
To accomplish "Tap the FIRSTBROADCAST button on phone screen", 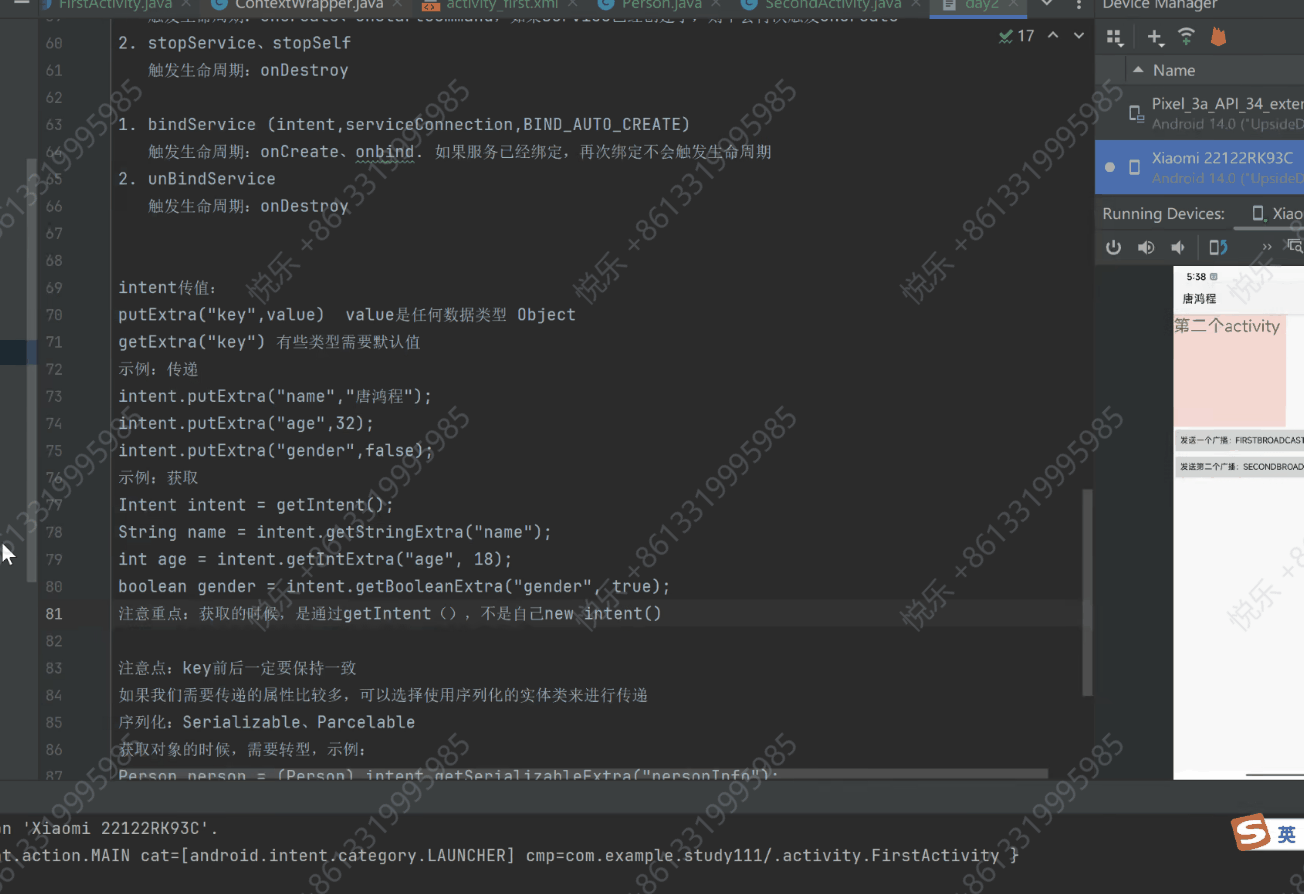I will tap(1240, 439).
